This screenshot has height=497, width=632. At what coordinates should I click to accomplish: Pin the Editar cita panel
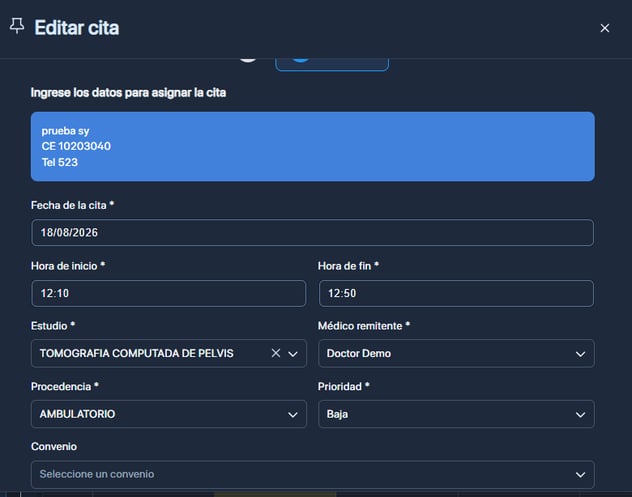pos(17,27)
